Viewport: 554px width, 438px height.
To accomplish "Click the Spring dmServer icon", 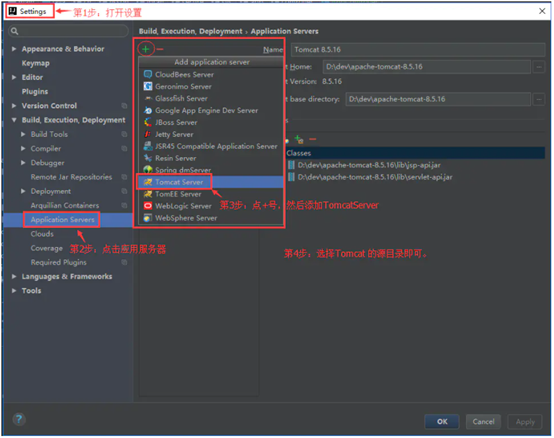I will (x=148, y=170).
